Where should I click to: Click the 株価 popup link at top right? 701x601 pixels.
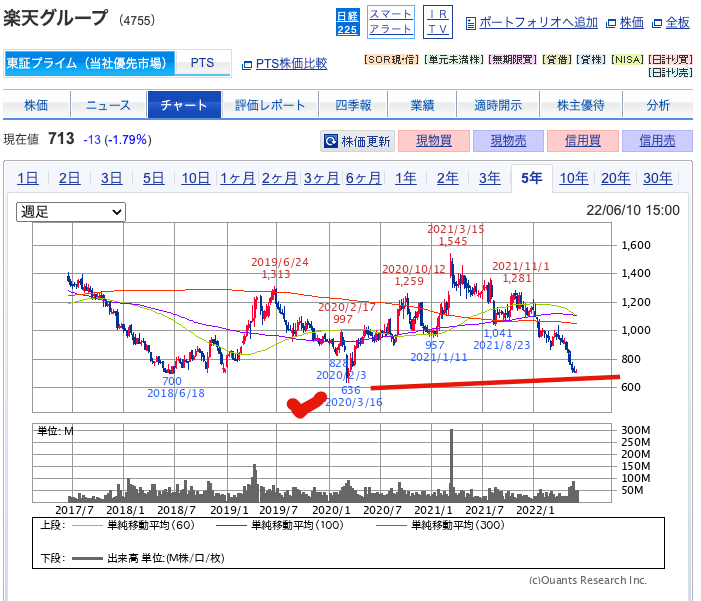point(632,22)
